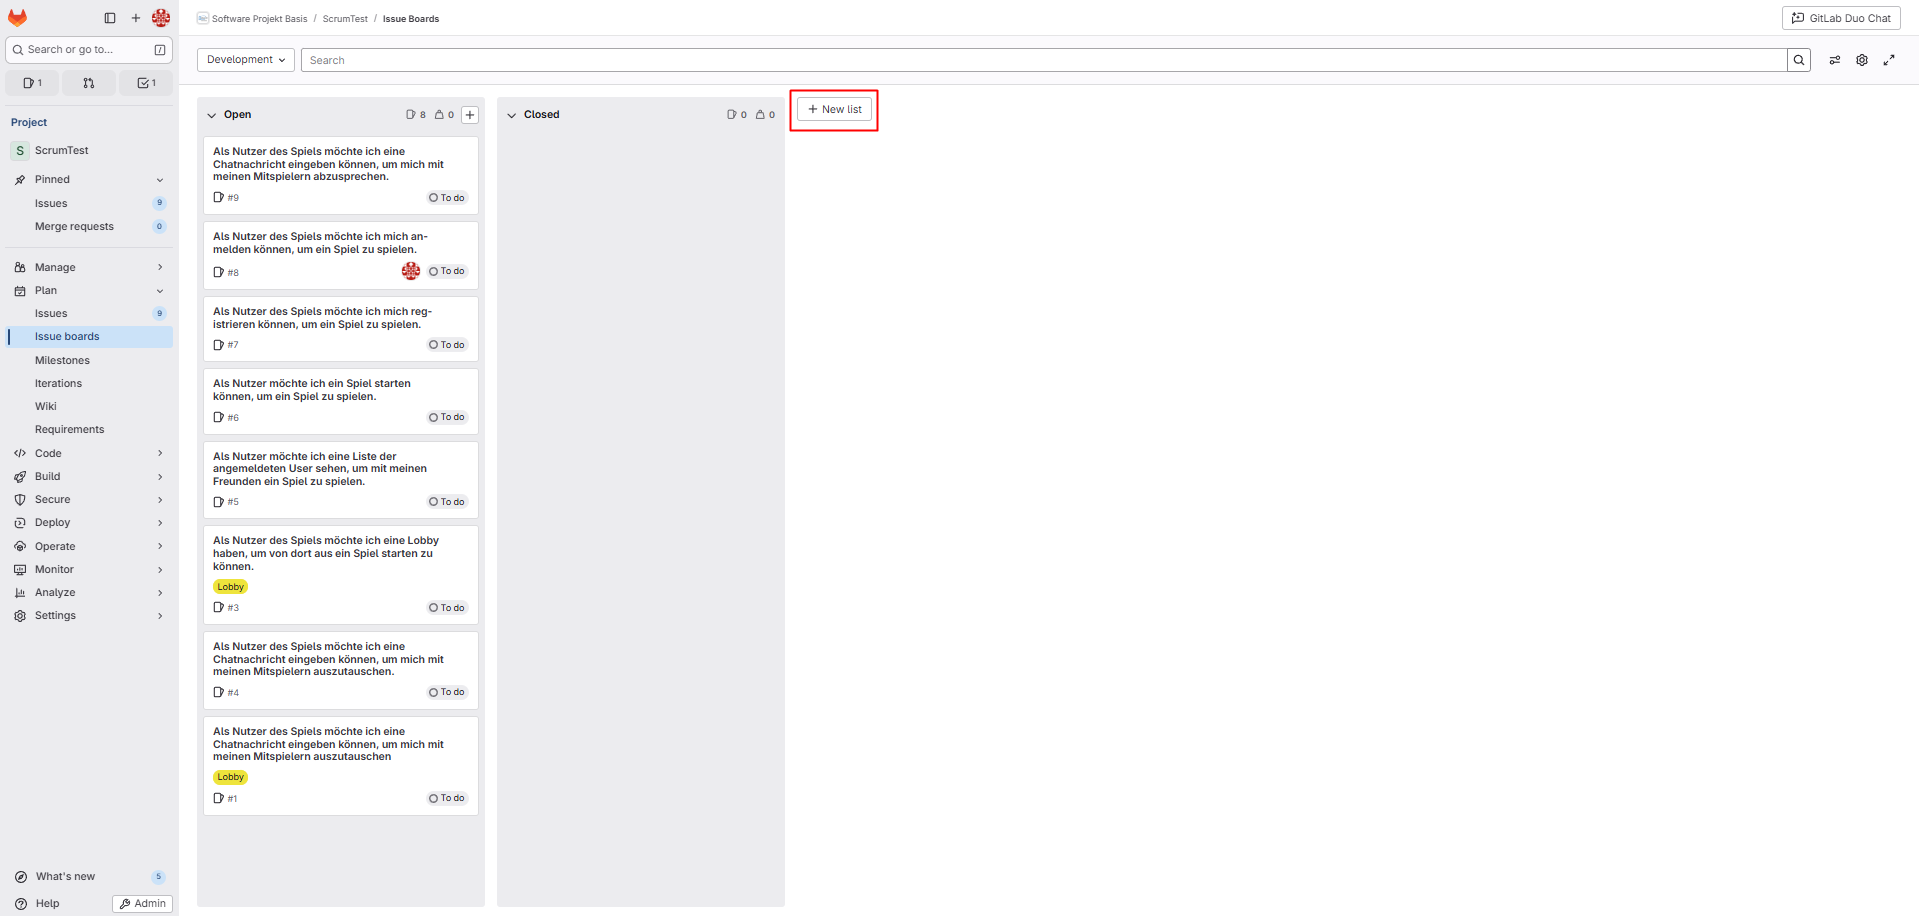Click the create new plus icon
This screenshot has height=916, width=1919.
click(136, 18)
